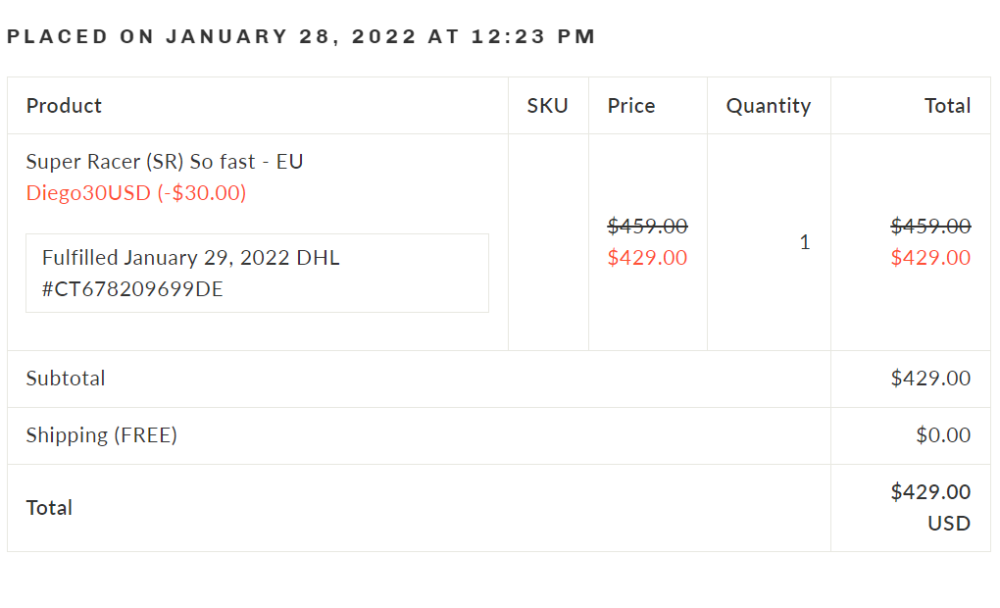
Task: Click the order placed date heading
Action: [301, 36]
